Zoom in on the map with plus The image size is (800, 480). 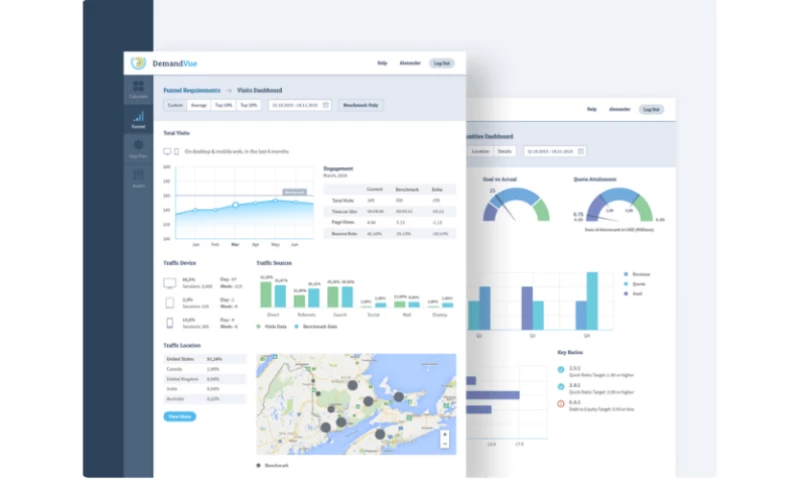tap(445, 435)
